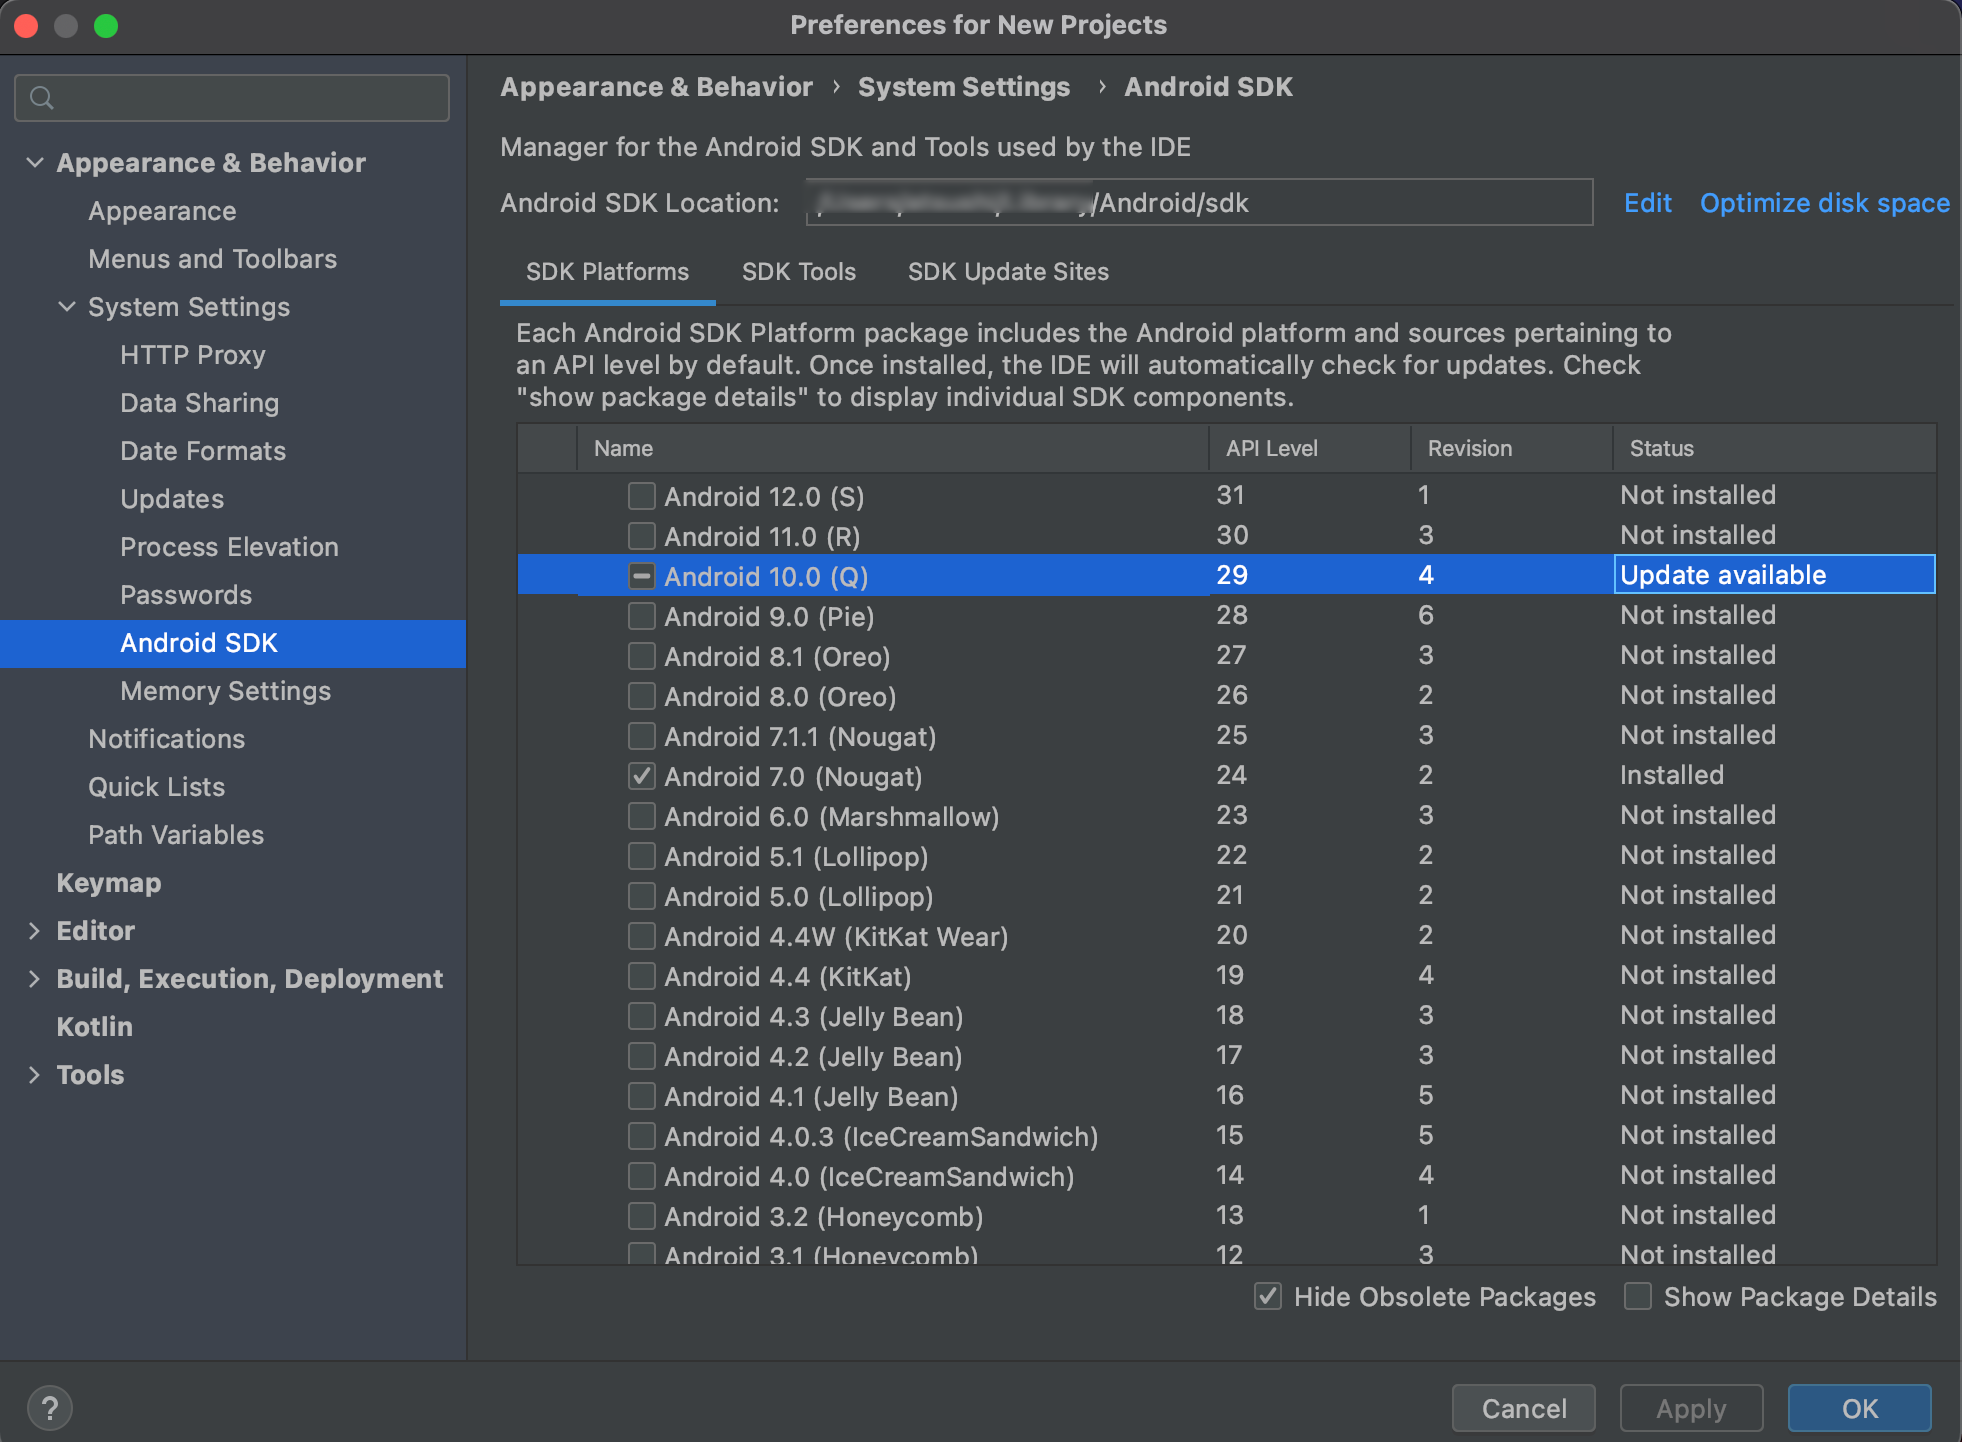Select Memory Settings in the sidebar

tap(225, 690)
